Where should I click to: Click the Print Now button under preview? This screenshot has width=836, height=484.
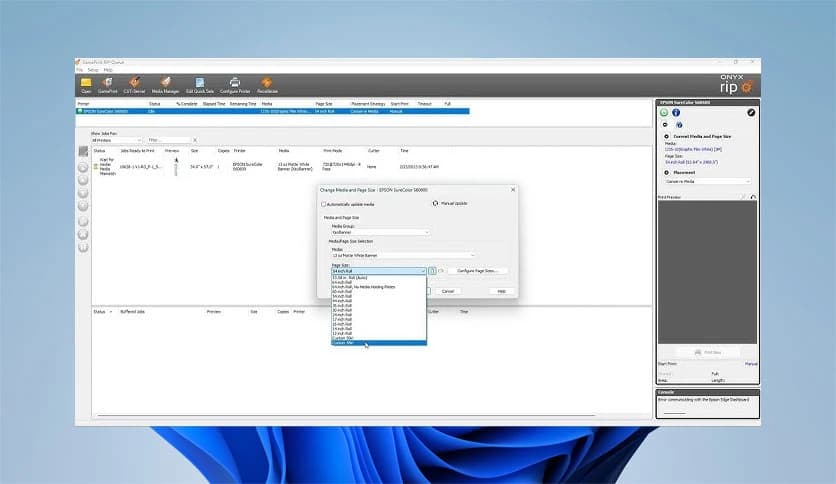pyautogui.click(x=708, y=352)
